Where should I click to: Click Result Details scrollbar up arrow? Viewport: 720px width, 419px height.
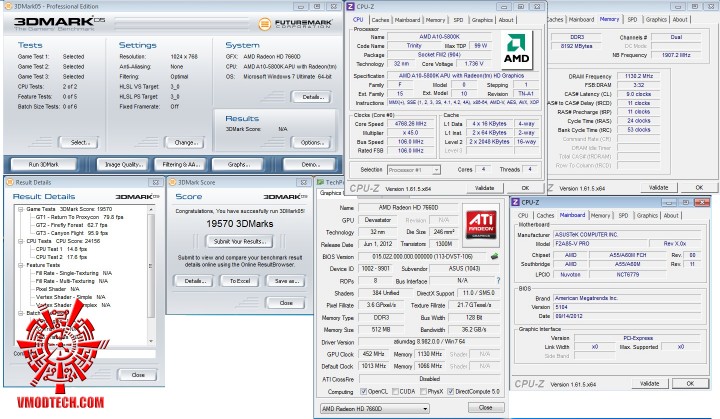pos(151,210)
